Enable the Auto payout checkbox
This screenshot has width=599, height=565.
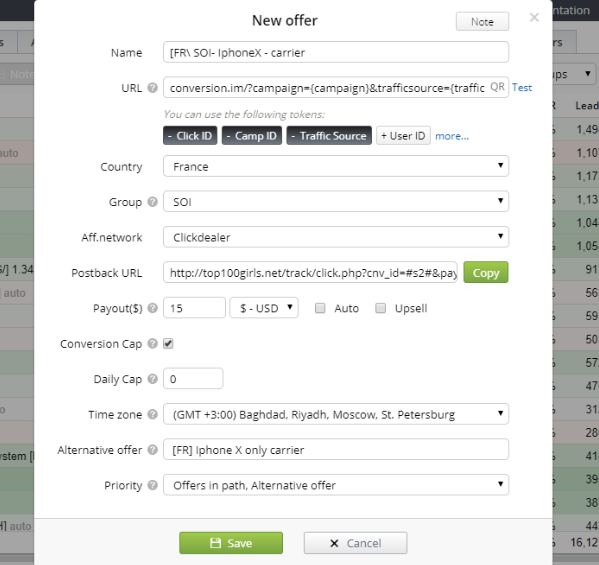tap(320, 308)
